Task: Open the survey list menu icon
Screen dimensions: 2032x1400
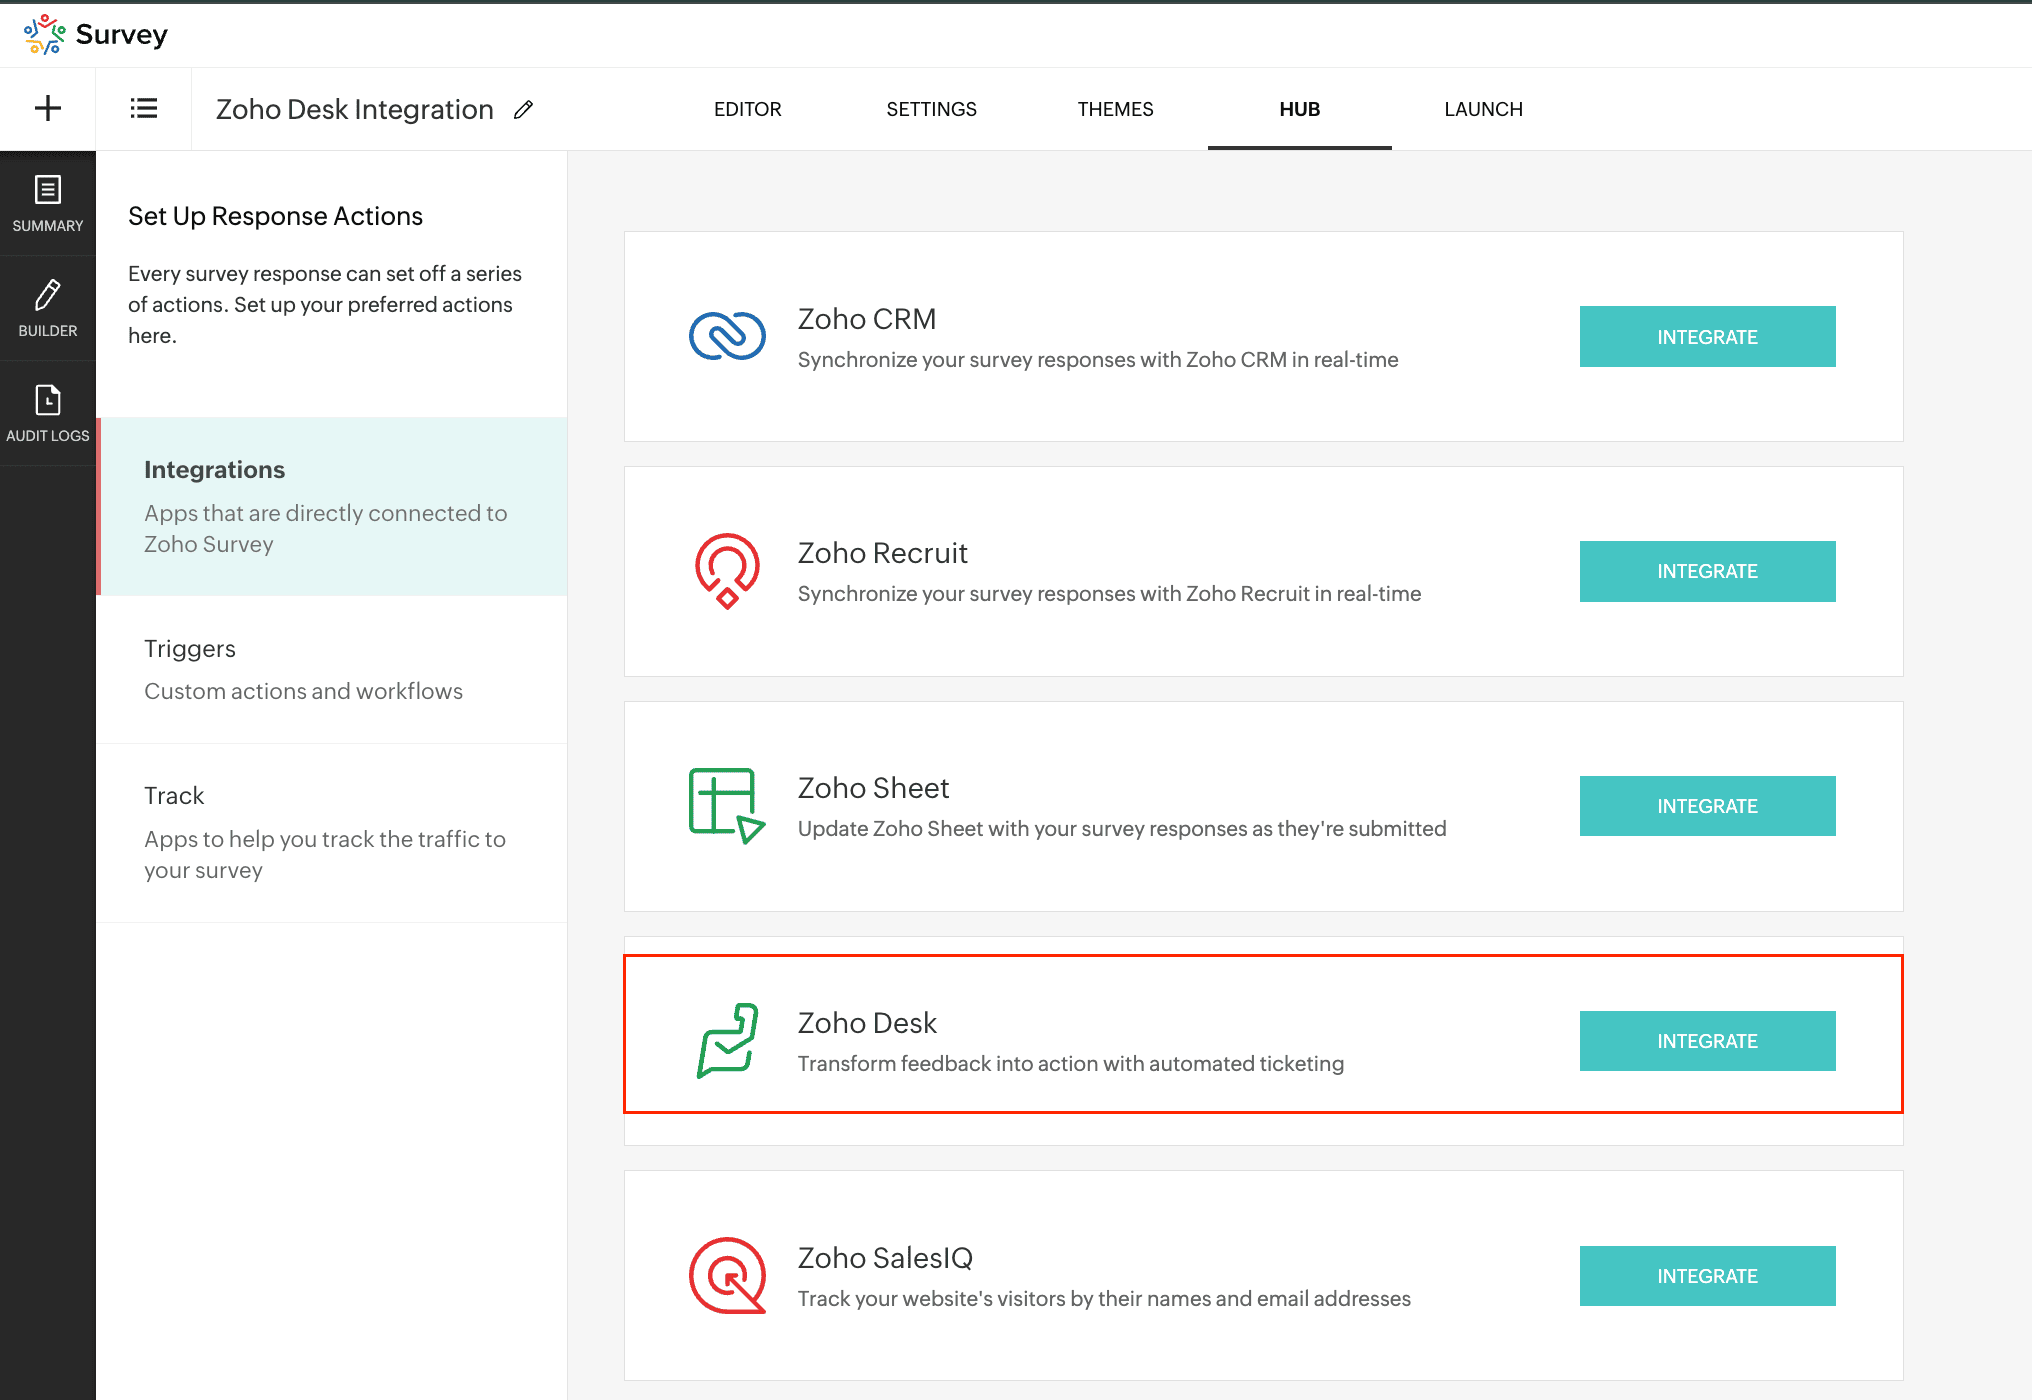Action: pyautogui.click(x=144, y=108)
